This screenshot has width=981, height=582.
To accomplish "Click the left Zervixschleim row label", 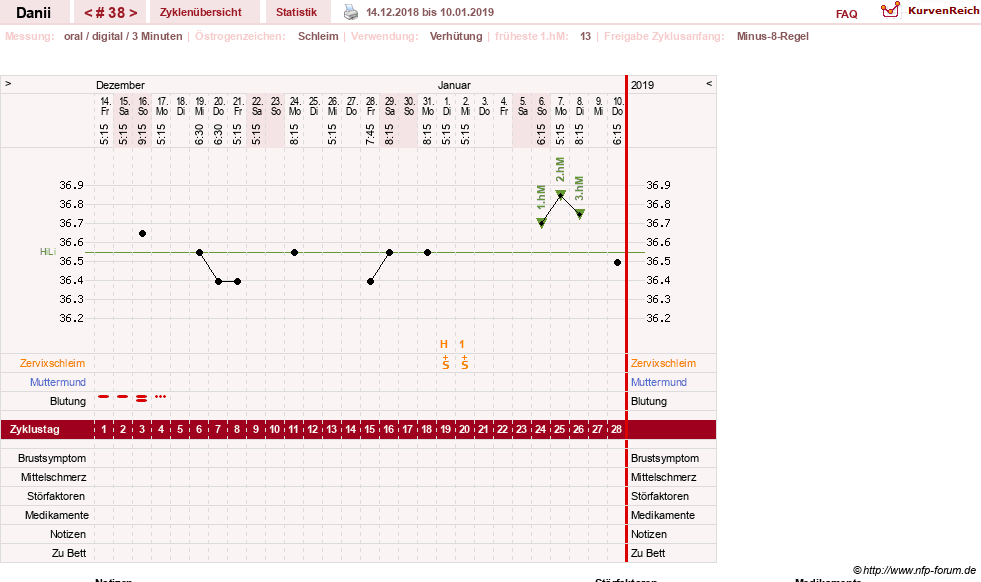I will click(53, 363).
